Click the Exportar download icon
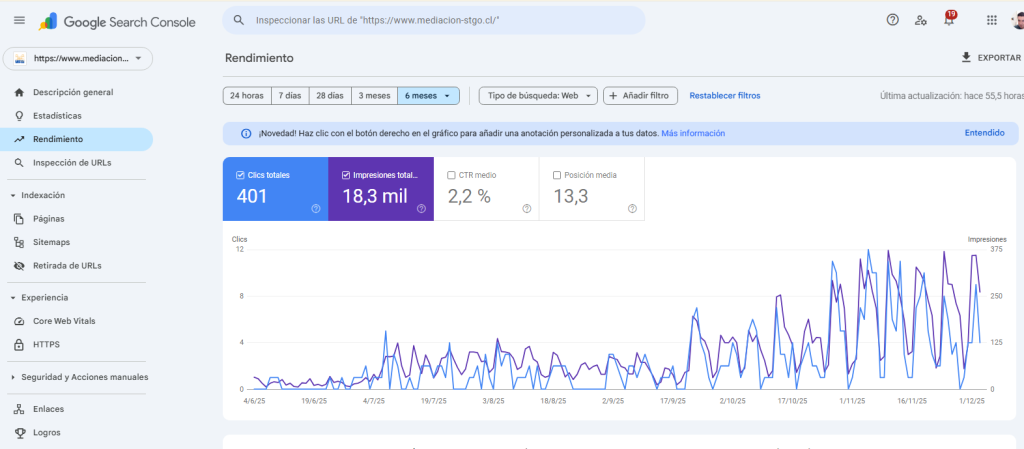The width and height of the screenshot is (1024, 449). (x=966, y=58)
